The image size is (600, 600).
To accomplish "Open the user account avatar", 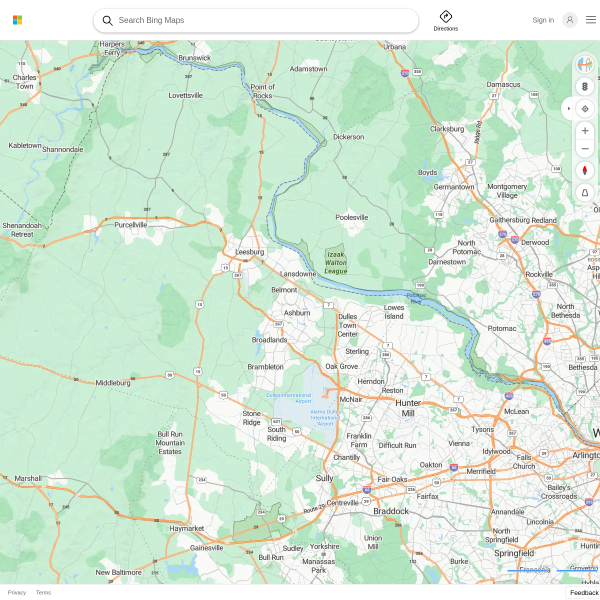I will pos(570,20).
